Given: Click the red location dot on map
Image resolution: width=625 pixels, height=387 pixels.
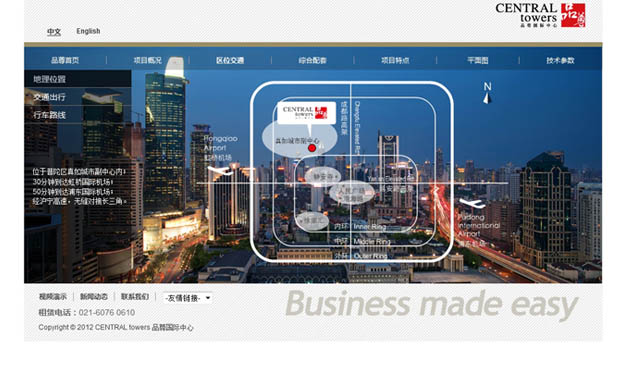Looking at the screenshot, I should pos(312,148).
